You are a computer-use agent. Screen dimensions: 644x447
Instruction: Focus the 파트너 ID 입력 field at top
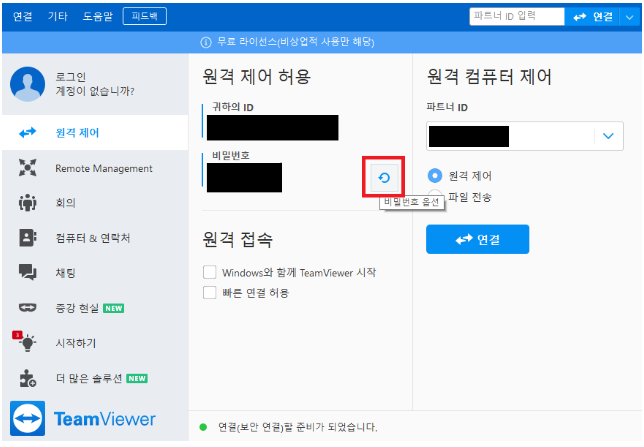coord(517,16)
